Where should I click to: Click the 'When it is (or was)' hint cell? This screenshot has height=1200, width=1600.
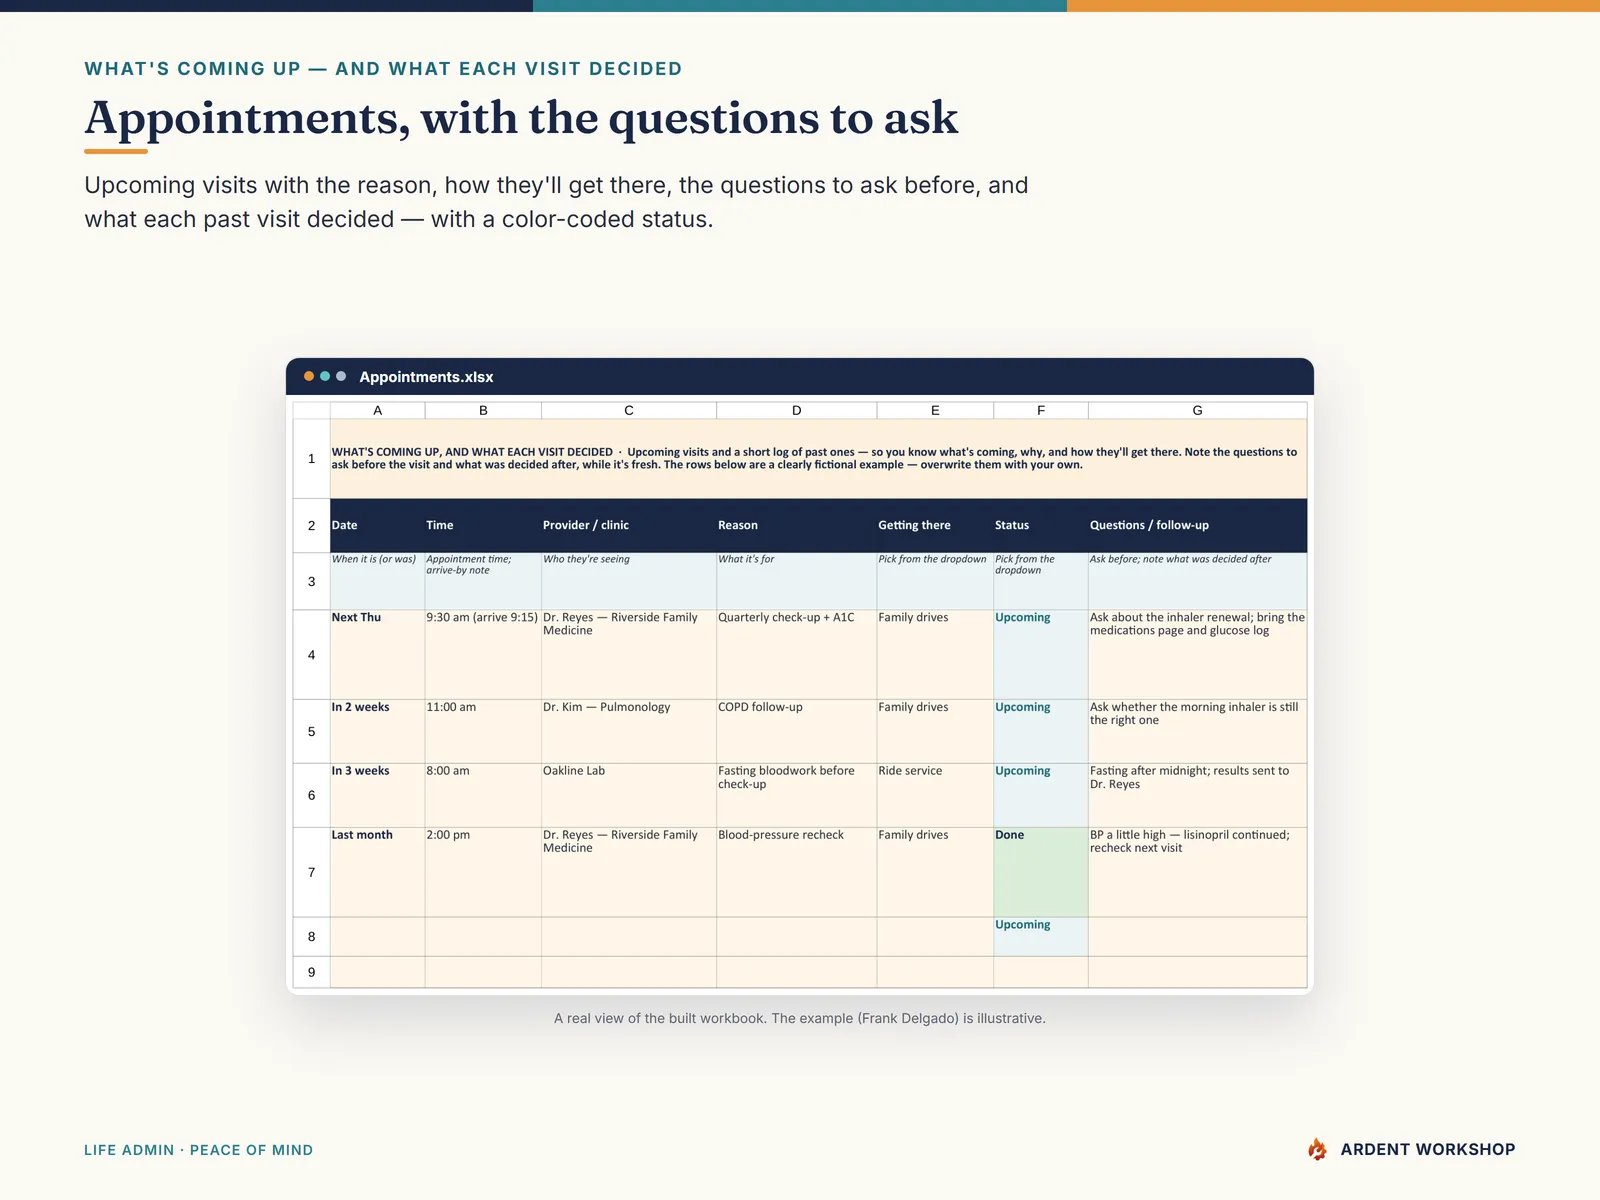pos(377,581)
